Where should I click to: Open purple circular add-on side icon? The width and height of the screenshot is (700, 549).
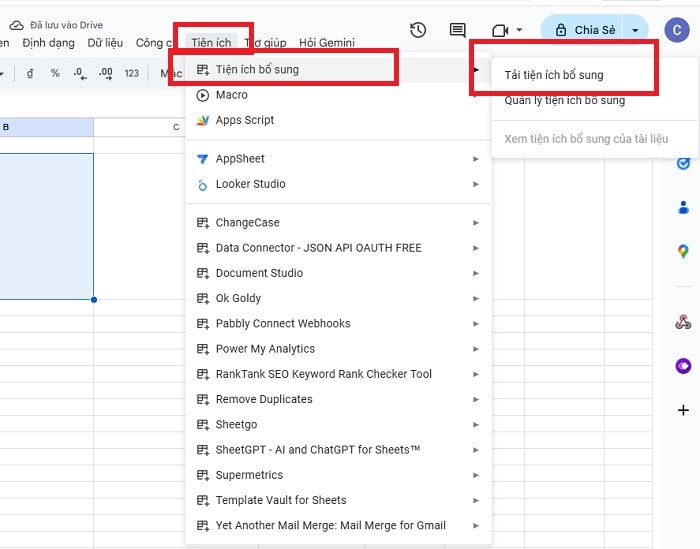click(683, 366)
